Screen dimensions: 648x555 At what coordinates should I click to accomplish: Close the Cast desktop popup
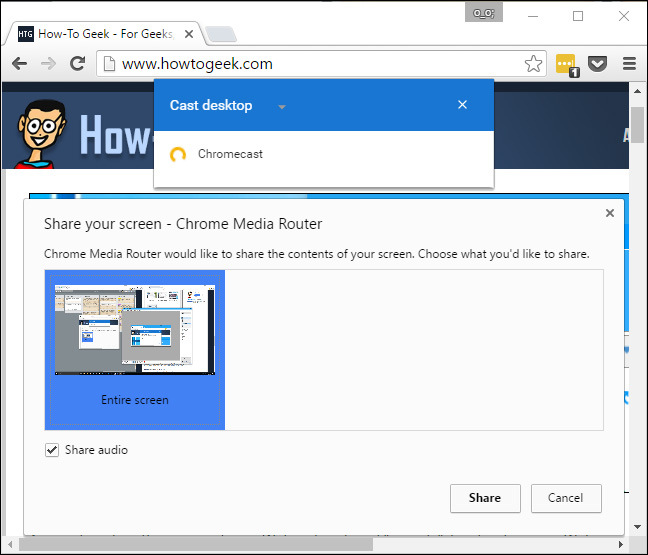click(x=462, y=105)
